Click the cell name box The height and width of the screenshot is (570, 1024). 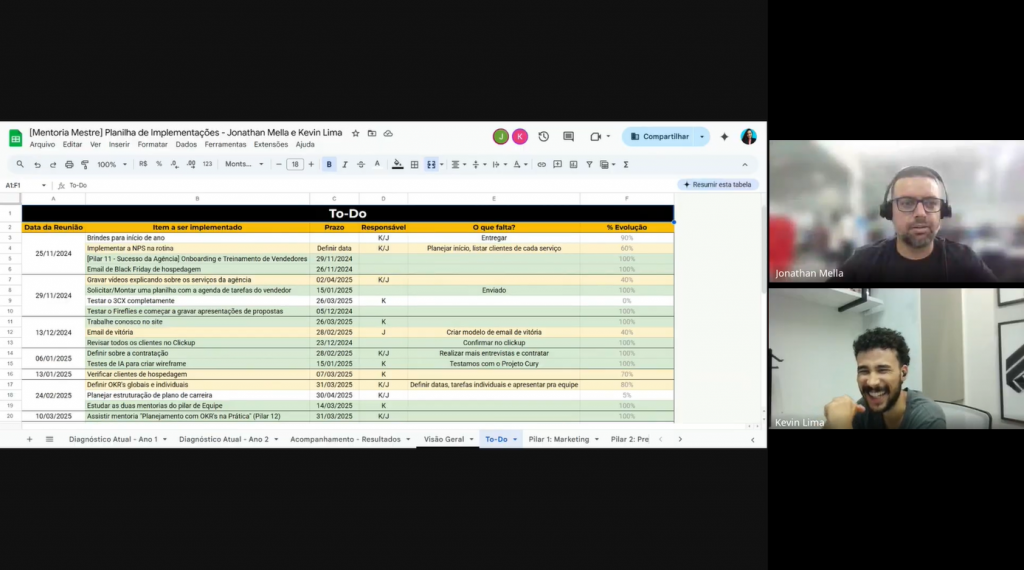click(20, 185)
